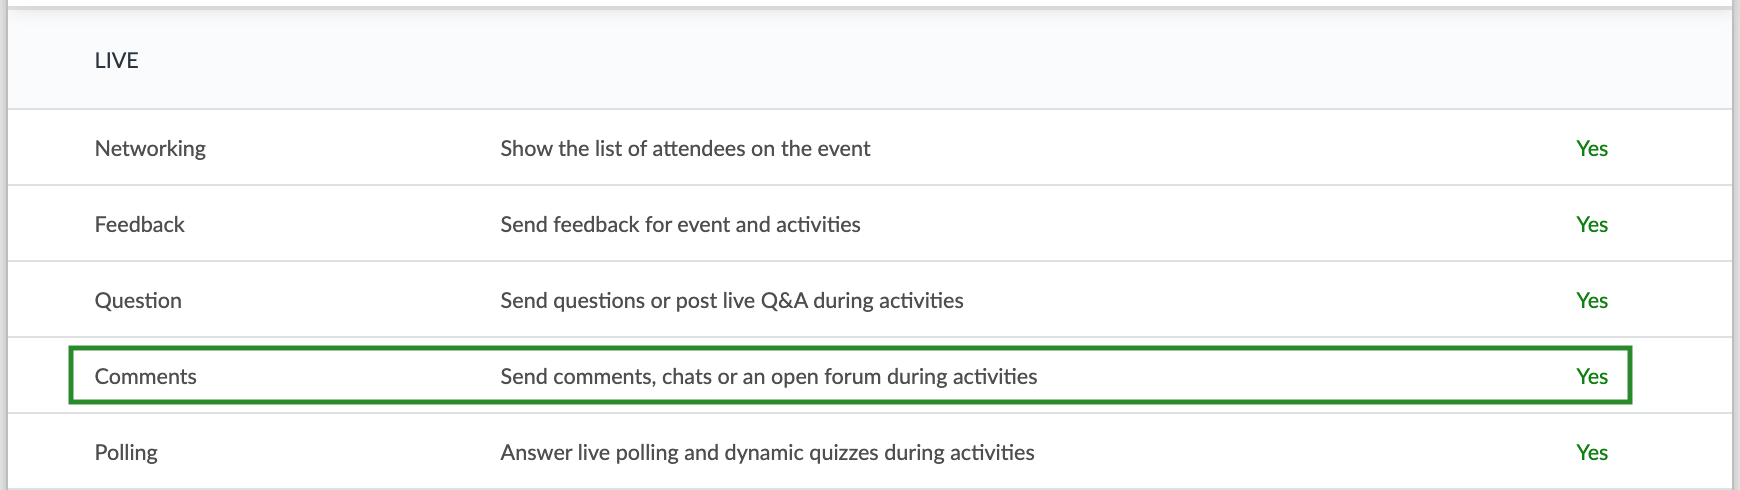Toggle the Networking Yes value
Image resolution: width=1740 pixels, height=490 pixels.
click(x=1592, y=148)
